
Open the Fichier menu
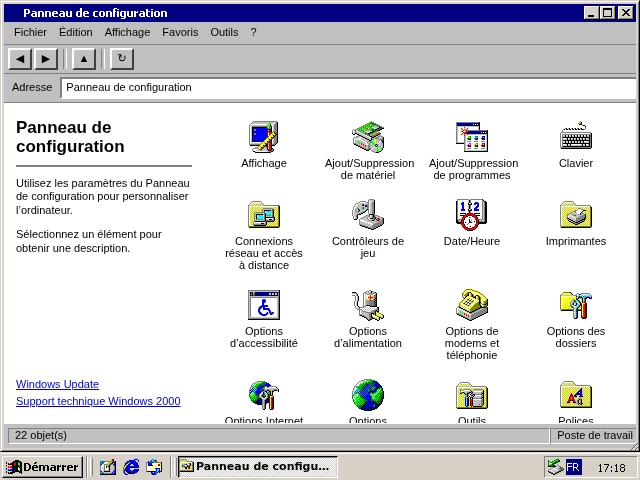click(30, 32)
